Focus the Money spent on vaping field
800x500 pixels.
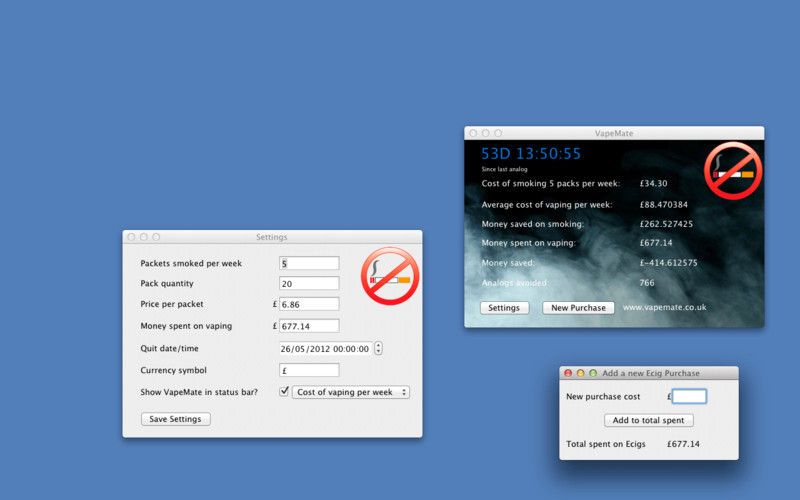(x=309, y=326)
